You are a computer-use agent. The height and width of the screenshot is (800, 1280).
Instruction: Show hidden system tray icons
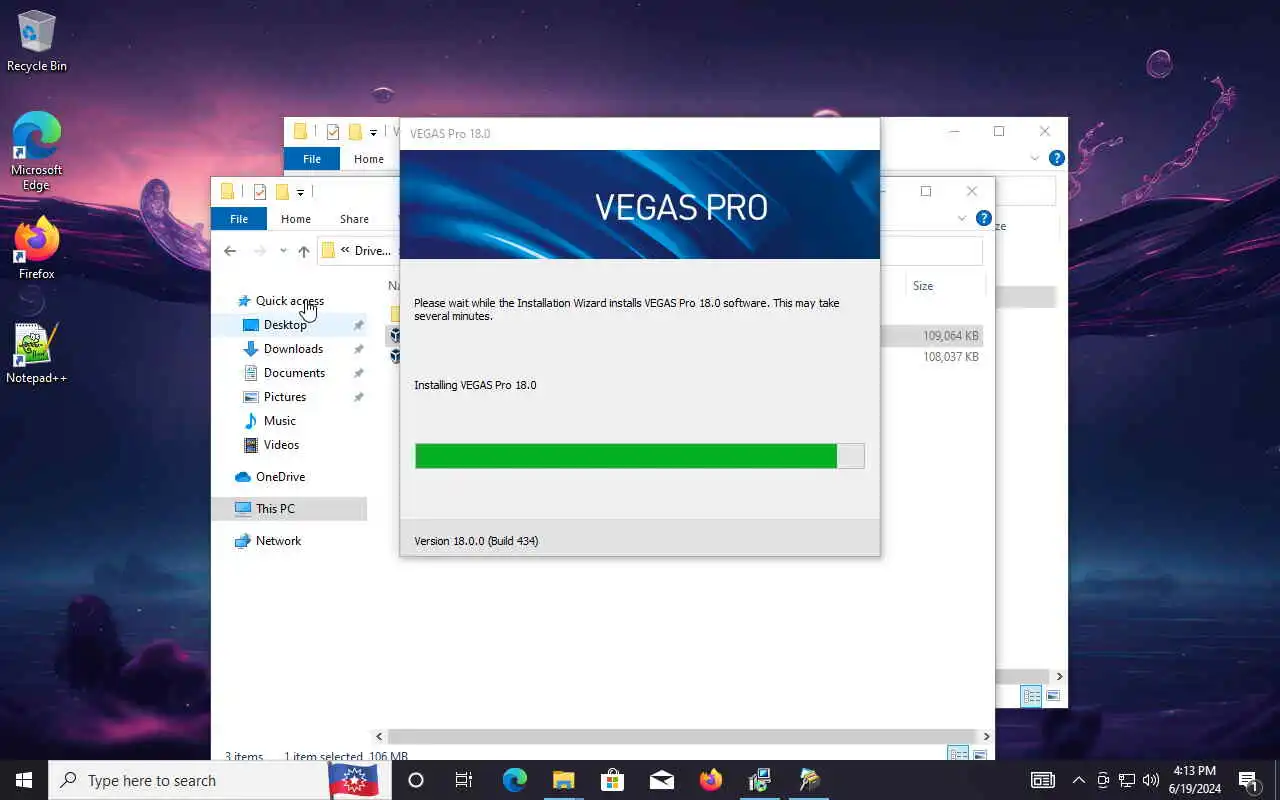[1078, 780]
